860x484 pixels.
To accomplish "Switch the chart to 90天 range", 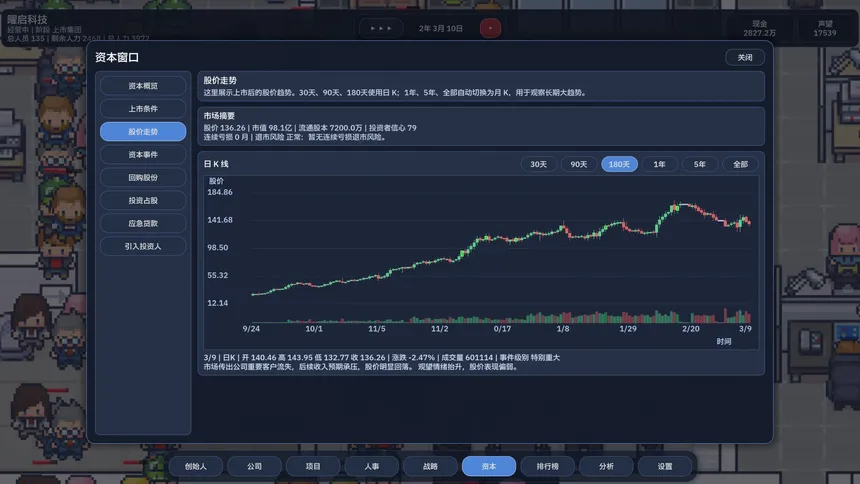I will tap(579, 164).
